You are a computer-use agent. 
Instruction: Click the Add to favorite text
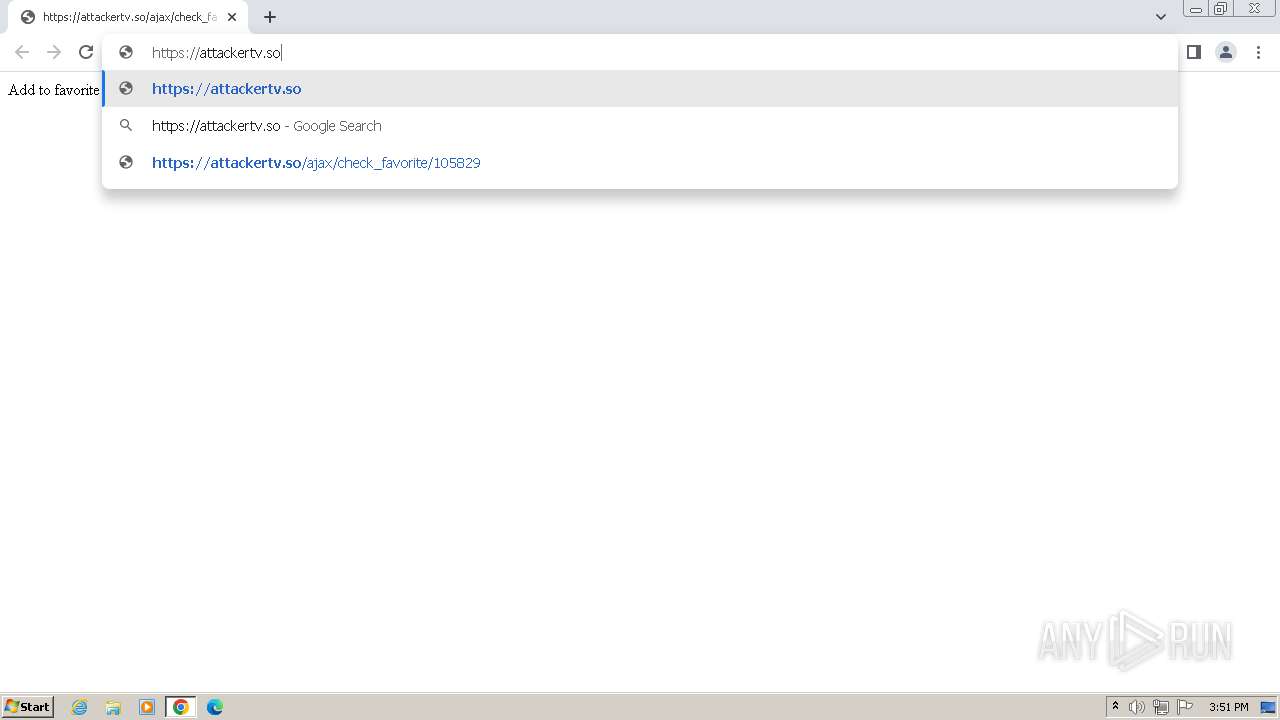(54, 90)
